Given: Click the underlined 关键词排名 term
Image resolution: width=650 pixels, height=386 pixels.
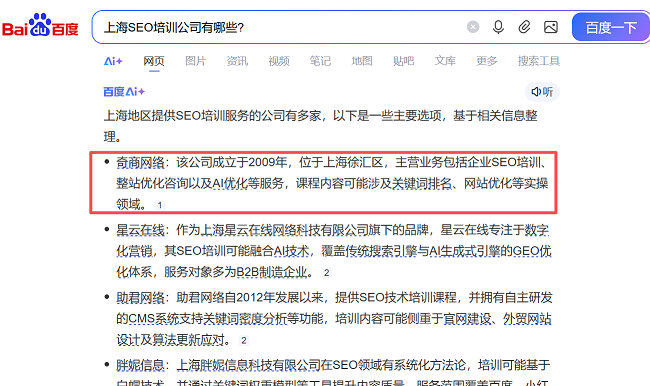Looking at the screenshot, I should pos(421,183).
